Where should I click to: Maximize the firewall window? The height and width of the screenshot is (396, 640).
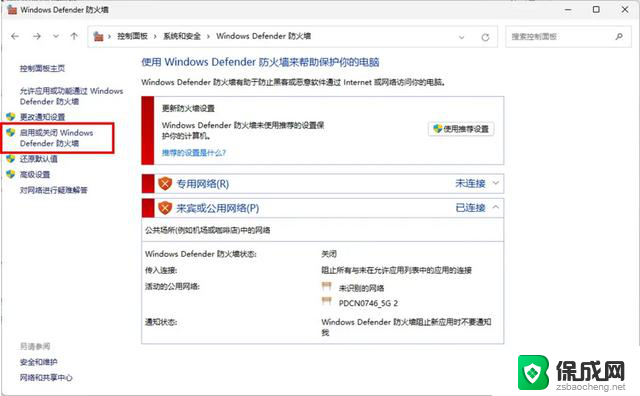(596, 9)
